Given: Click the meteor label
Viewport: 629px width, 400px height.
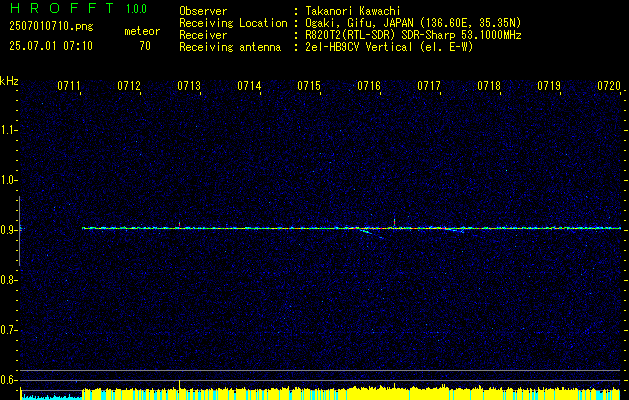Looking at the screenshot, I should 142,31.
